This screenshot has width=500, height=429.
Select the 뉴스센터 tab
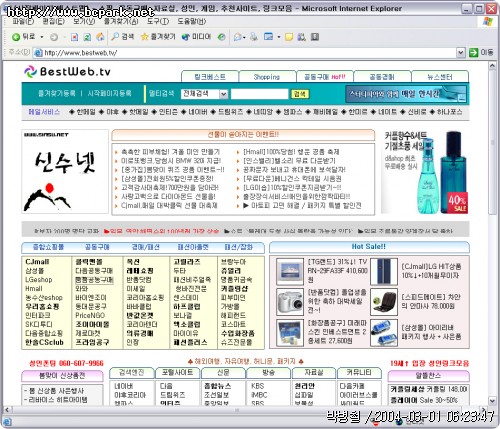click(440, 77)
